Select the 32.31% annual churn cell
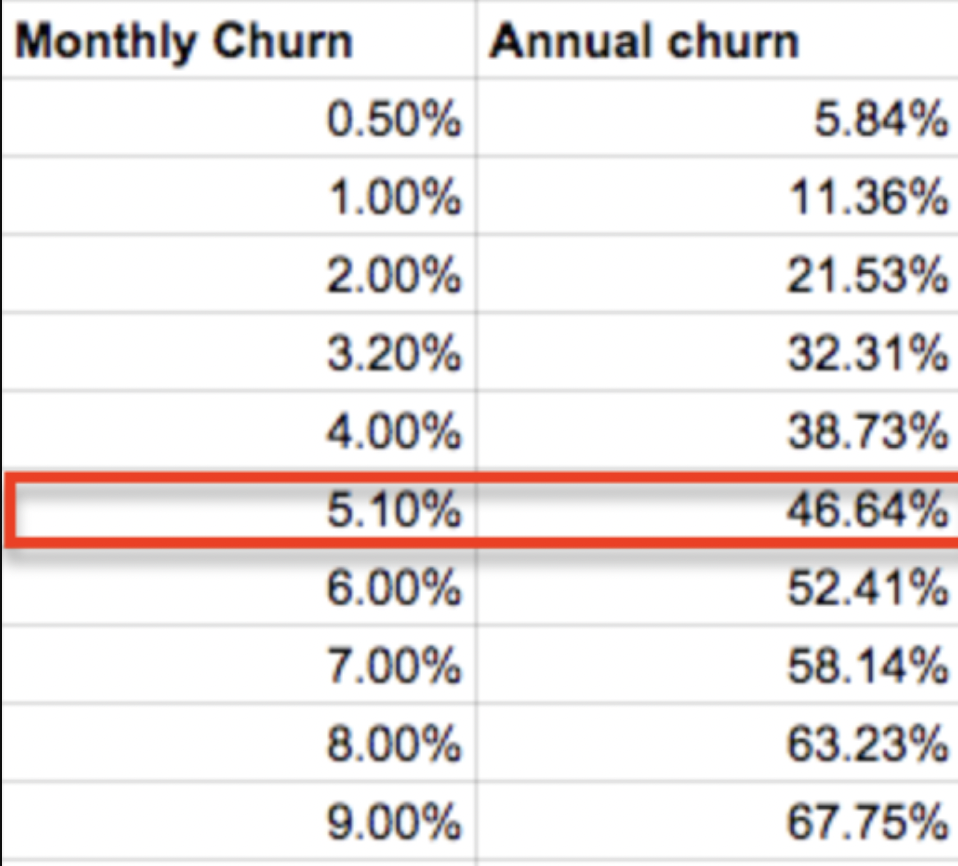The height and width of the screenshot is (866, 958). pos(717,352)
